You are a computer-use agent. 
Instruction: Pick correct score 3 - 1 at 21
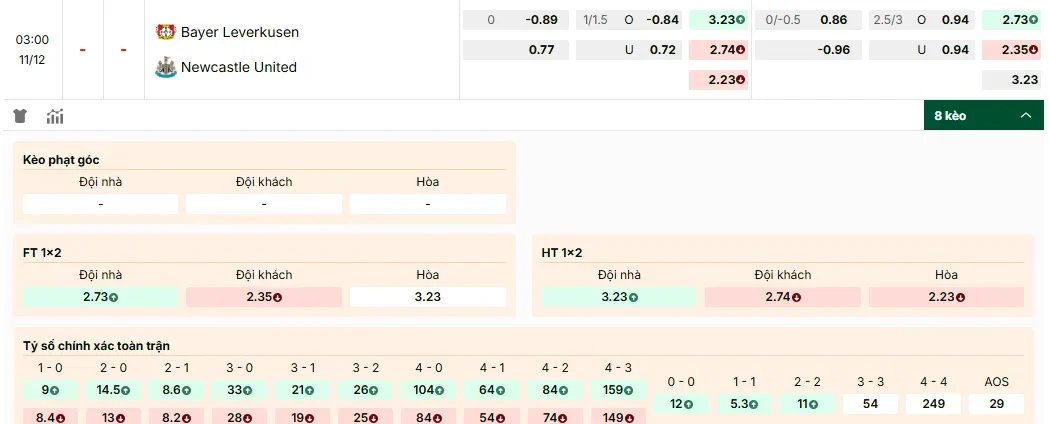[x=302, y=390]
